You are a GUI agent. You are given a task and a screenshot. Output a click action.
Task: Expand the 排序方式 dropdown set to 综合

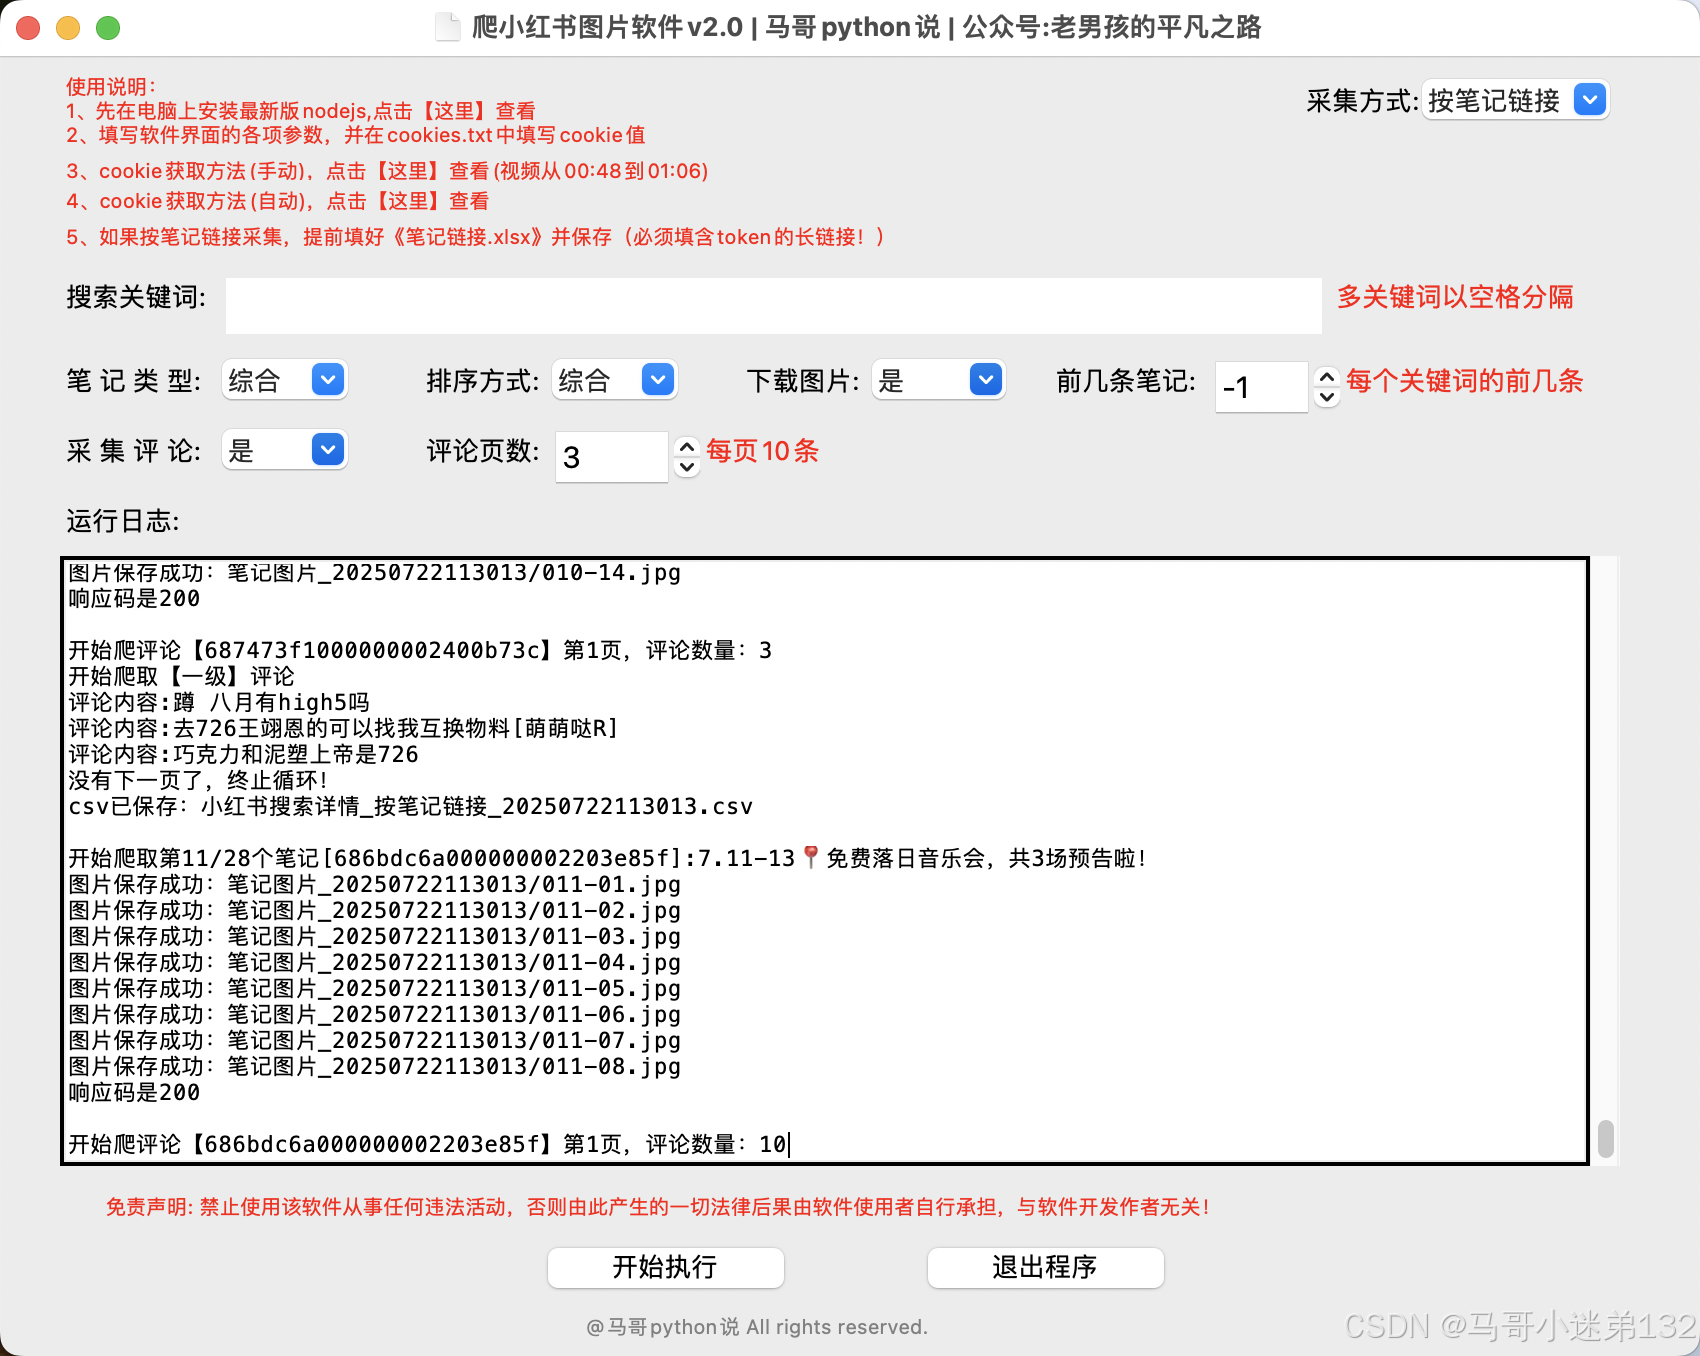tap(614, 380)
